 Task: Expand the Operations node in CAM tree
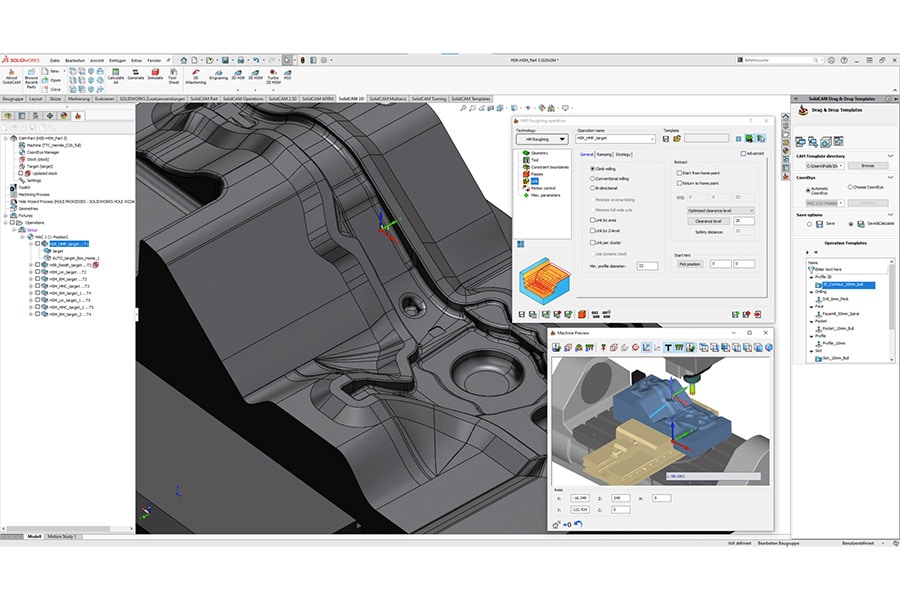(x=6, y=222)
